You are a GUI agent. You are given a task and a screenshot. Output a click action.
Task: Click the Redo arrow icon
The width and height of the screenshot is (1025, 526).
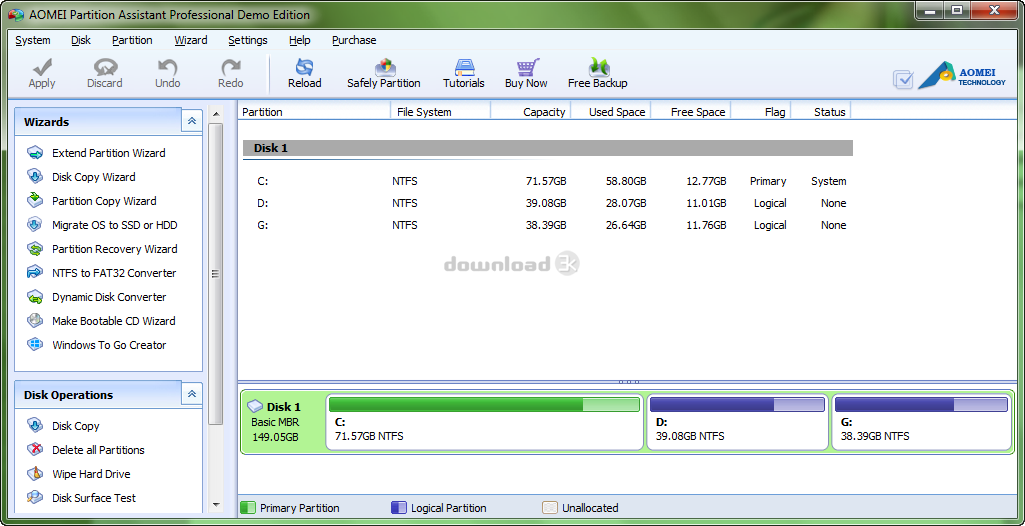(230, 67)
